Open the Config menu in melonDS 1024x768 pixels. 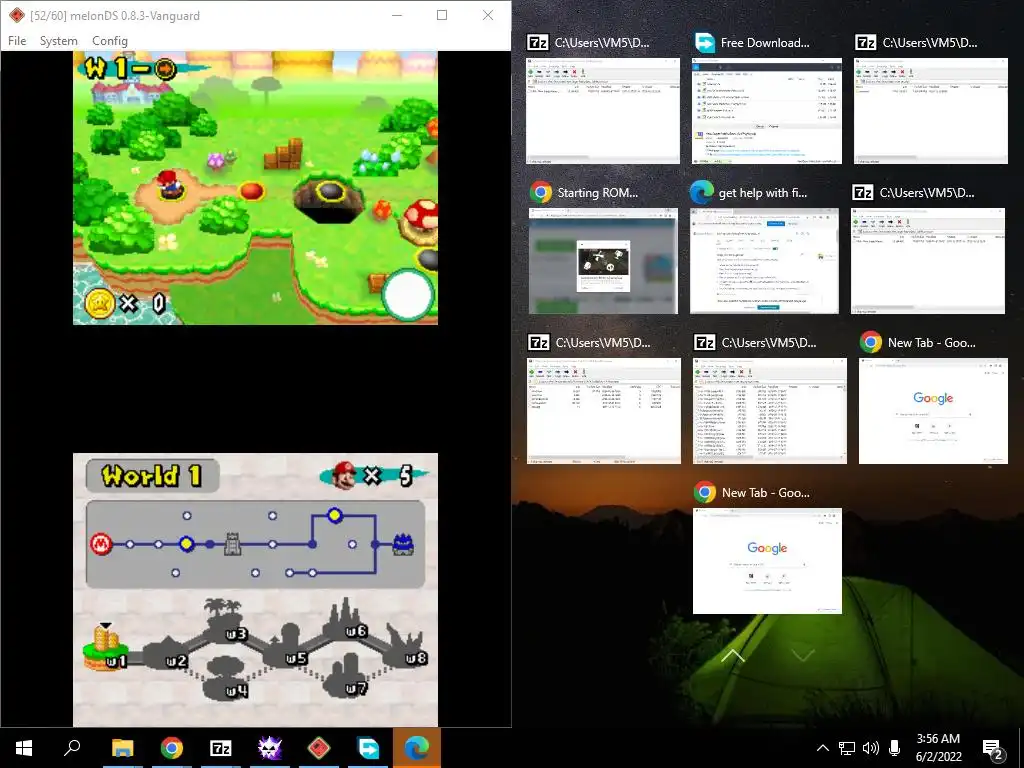coord(110,40)
